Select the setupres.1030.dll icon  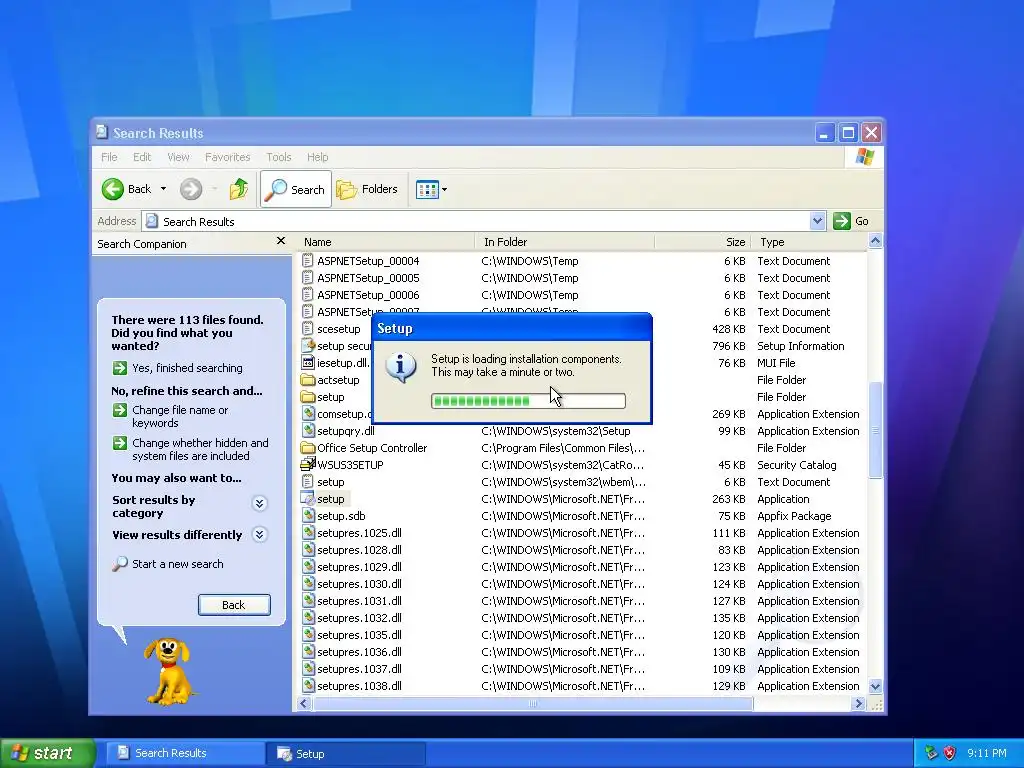pos(308,583)
